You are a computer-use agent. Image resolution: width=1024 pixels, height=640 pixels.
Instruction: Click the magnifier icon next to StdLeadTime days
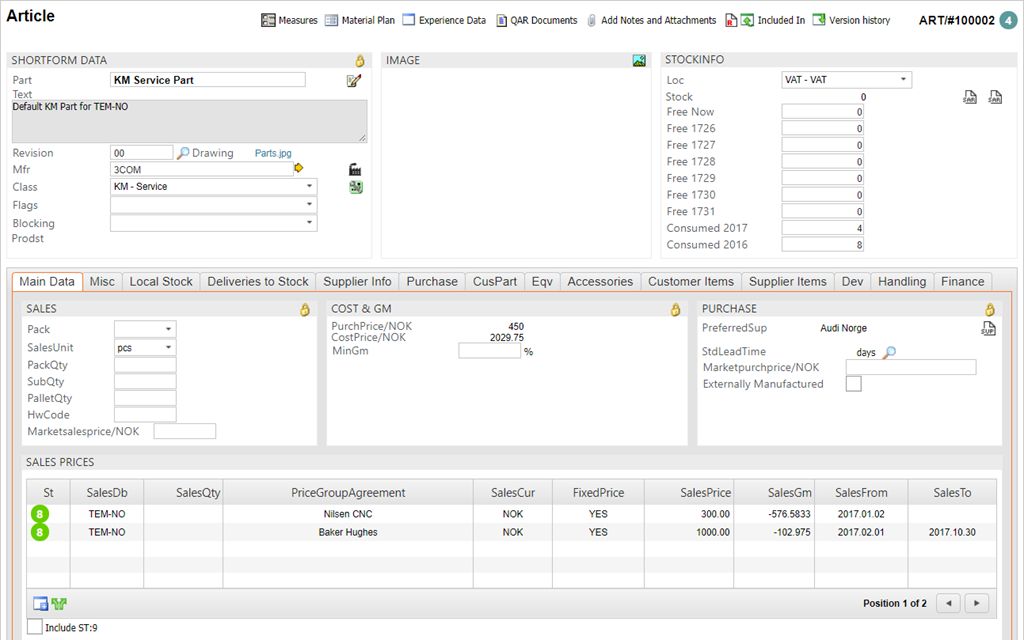[x=889, y=352]
